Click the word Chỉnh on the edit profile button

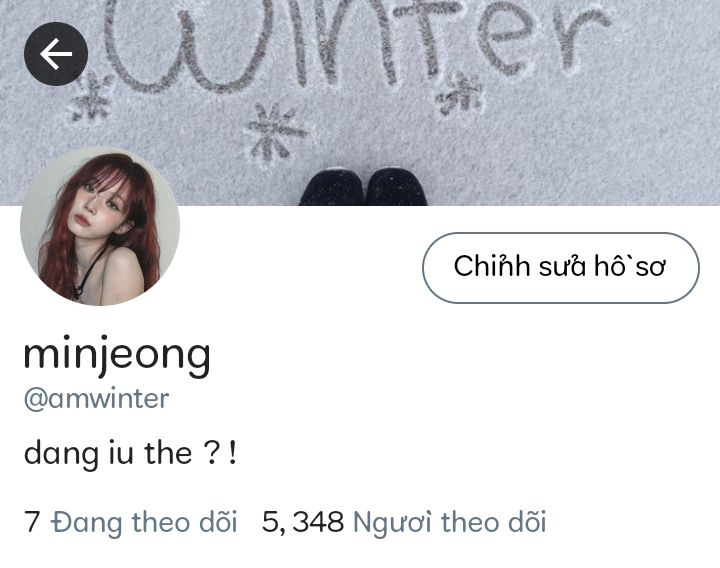pos(492,266)
